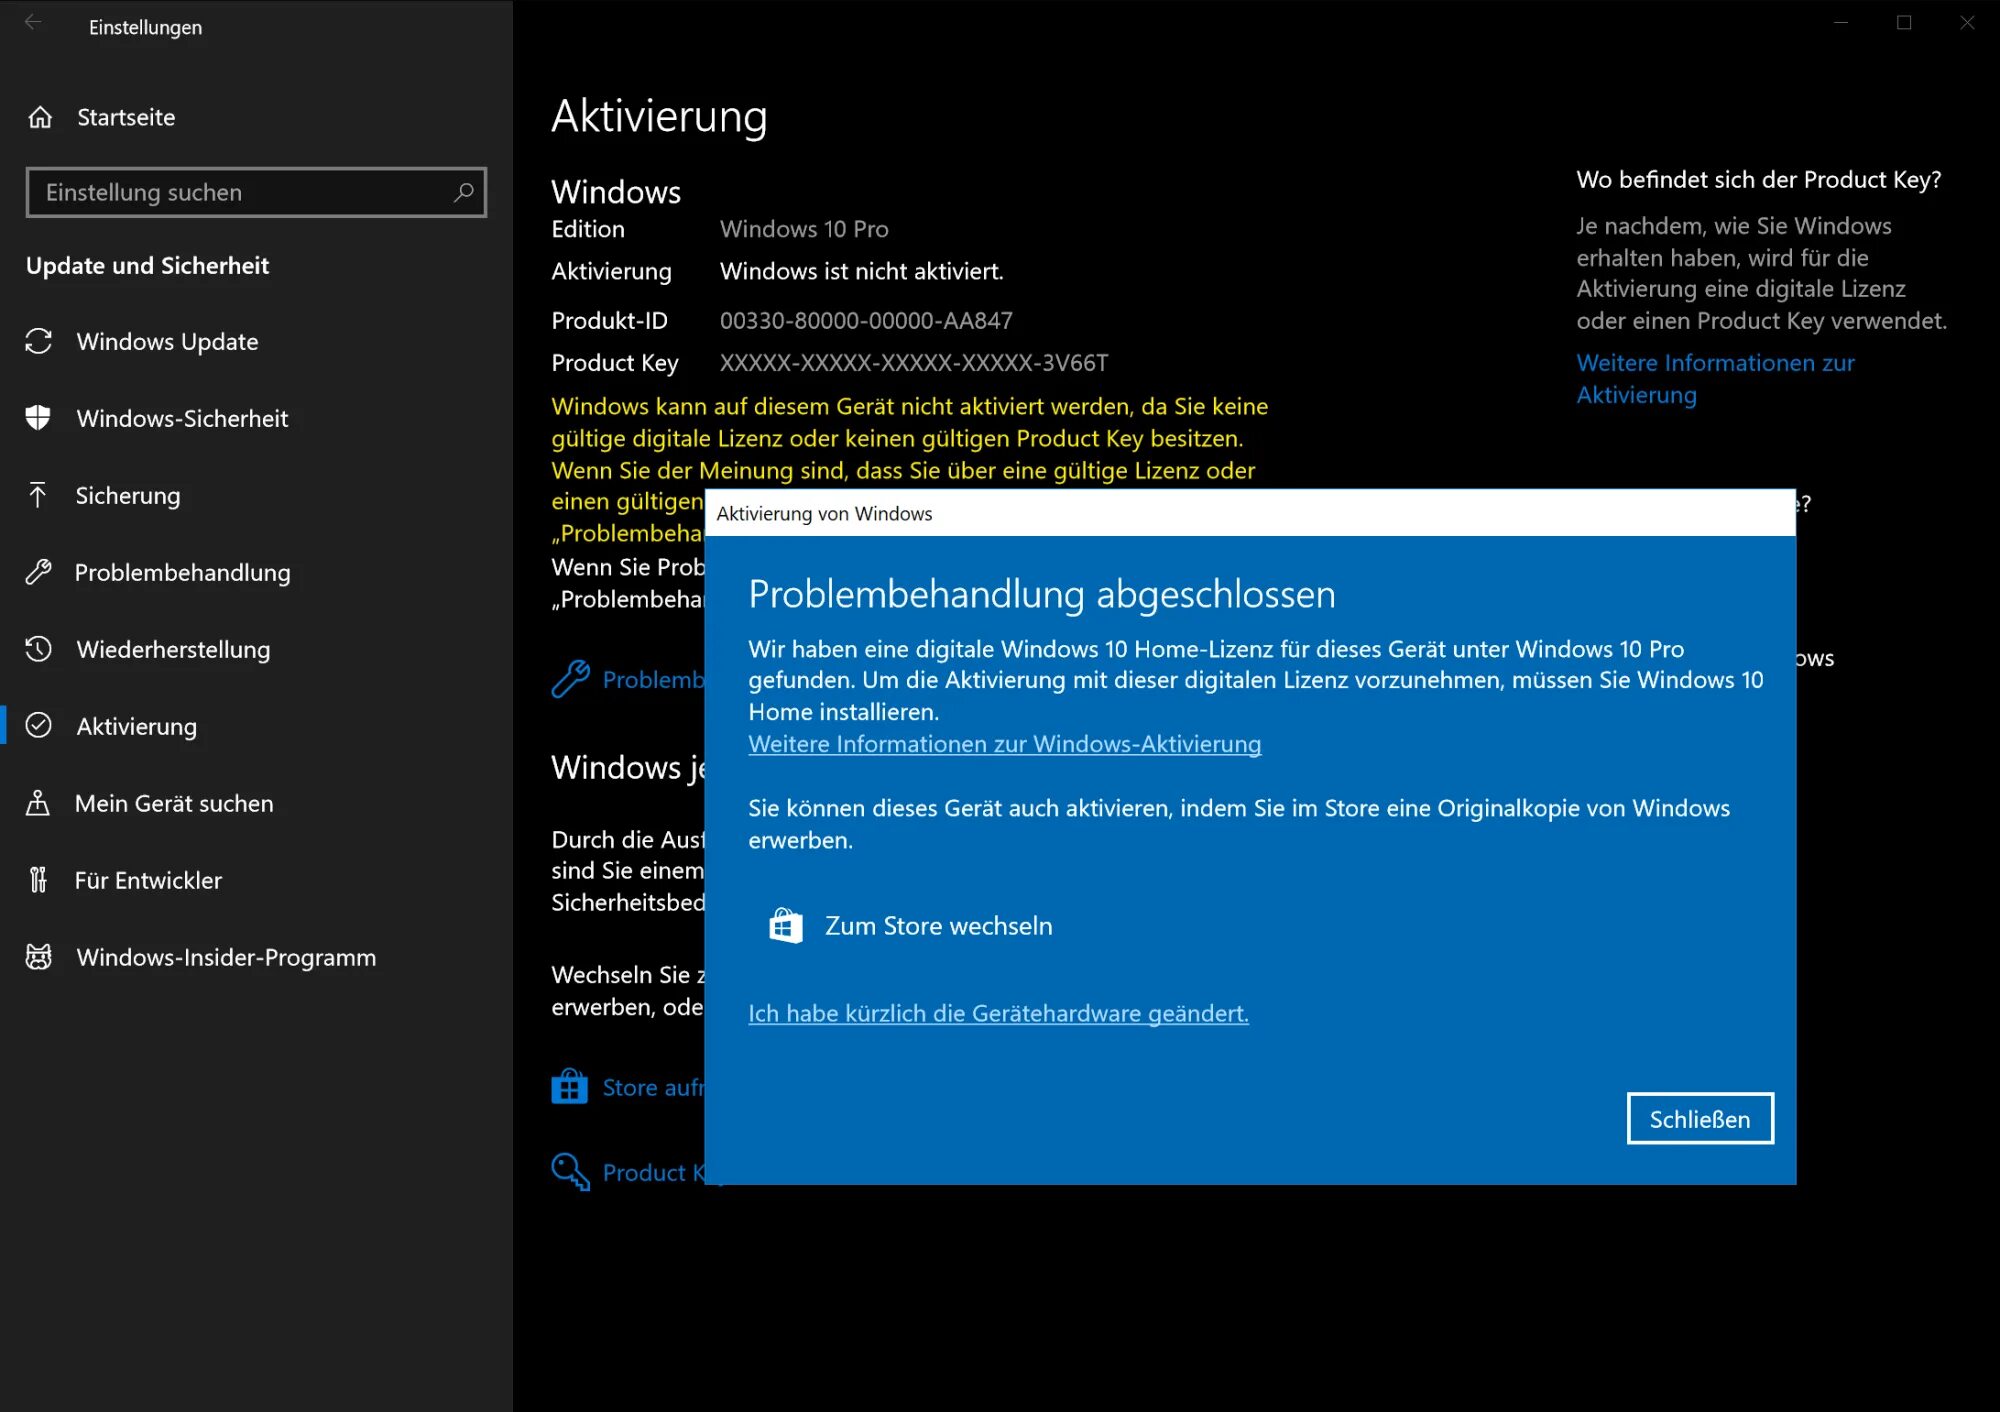The width and height of the screenshot is (2000, 1412).
Task: Open the Sicherung backup section
Action: (128, 496)
